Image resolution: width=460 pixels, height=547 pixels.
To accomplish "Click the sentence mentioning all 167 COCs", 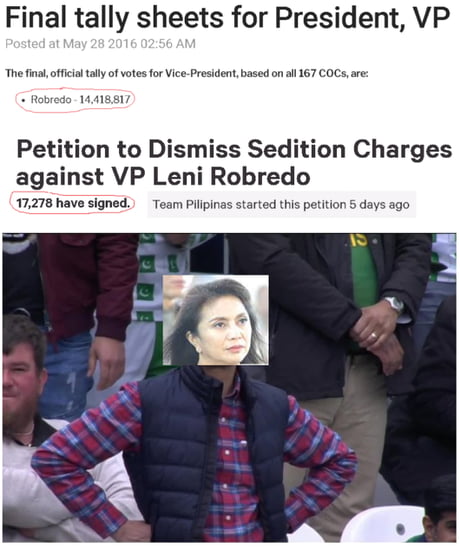I will (187, 73).
